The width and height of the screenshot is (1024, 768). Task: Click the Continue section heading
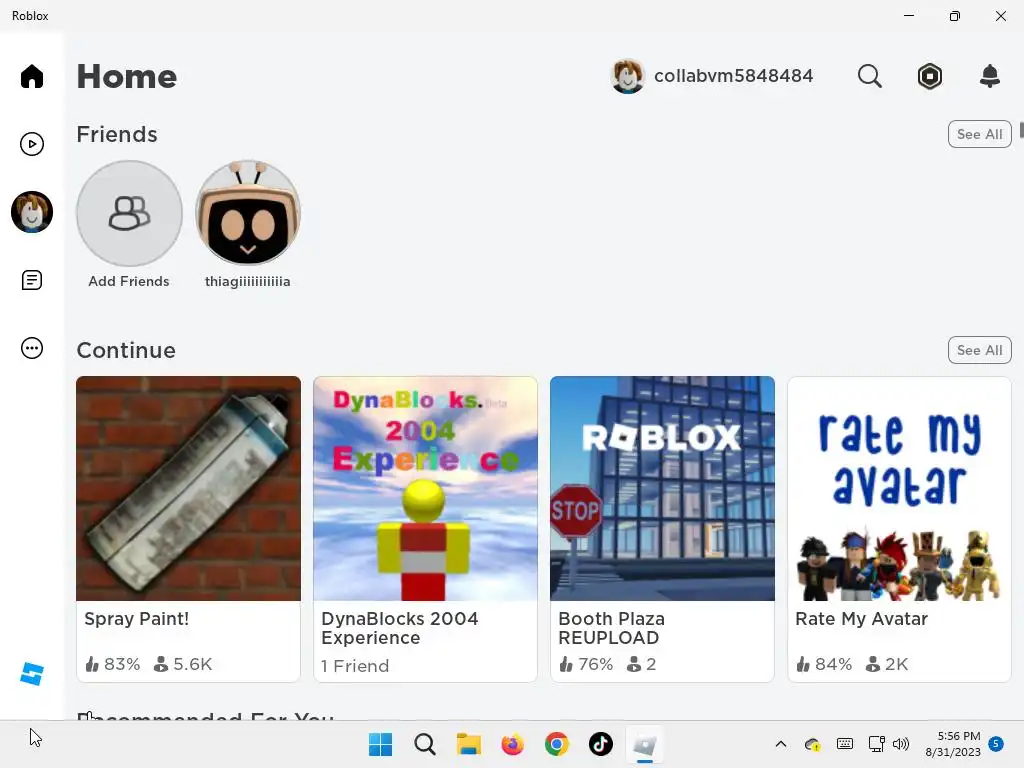point(126,350)
